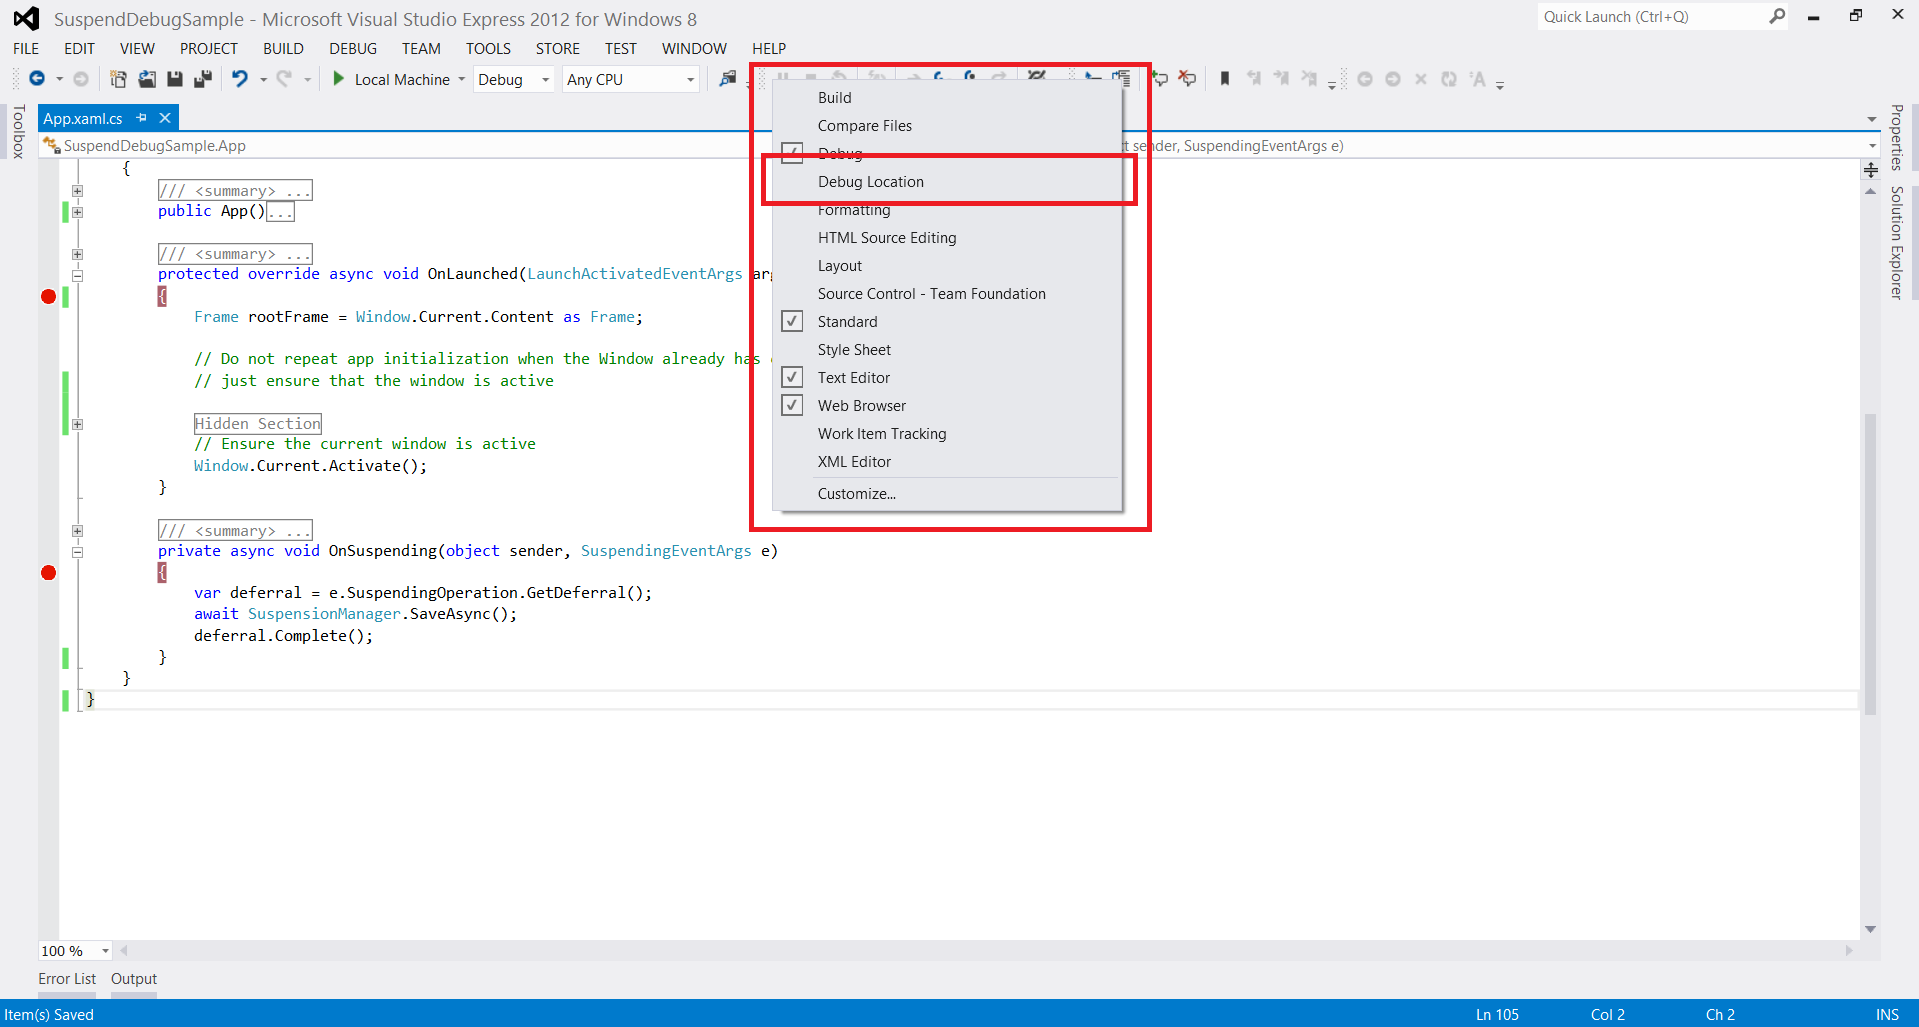Enable Source Control - Team Foundation toolbar
The image size is (1919, 1027).
point(948,294)
